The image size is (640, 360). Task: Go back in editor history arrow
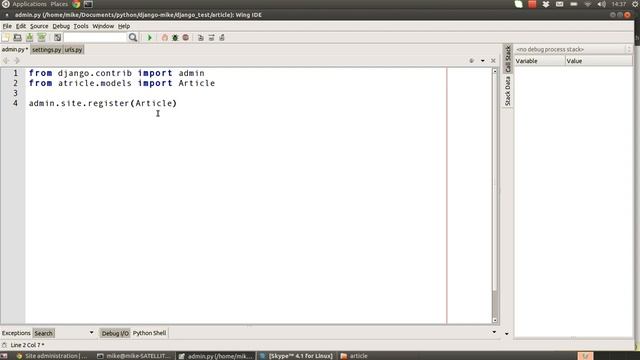click(x=6, y=60)
